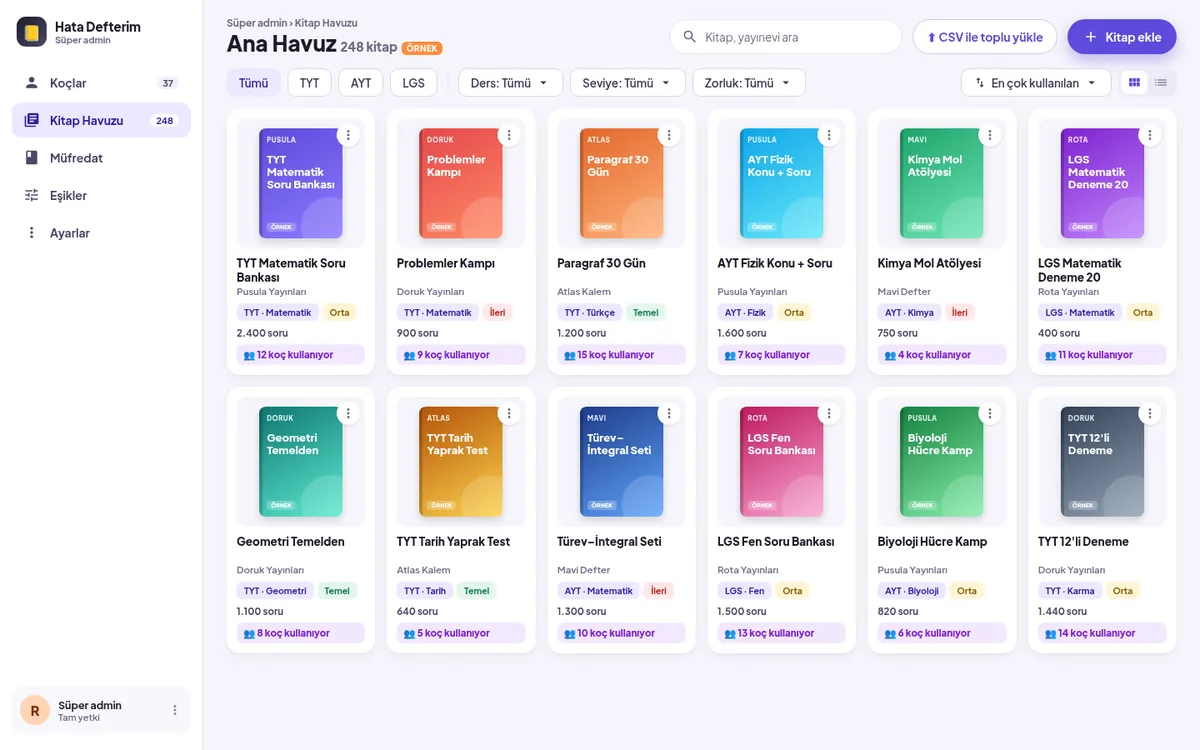Switch to grid view

[x=1134, y=82]
